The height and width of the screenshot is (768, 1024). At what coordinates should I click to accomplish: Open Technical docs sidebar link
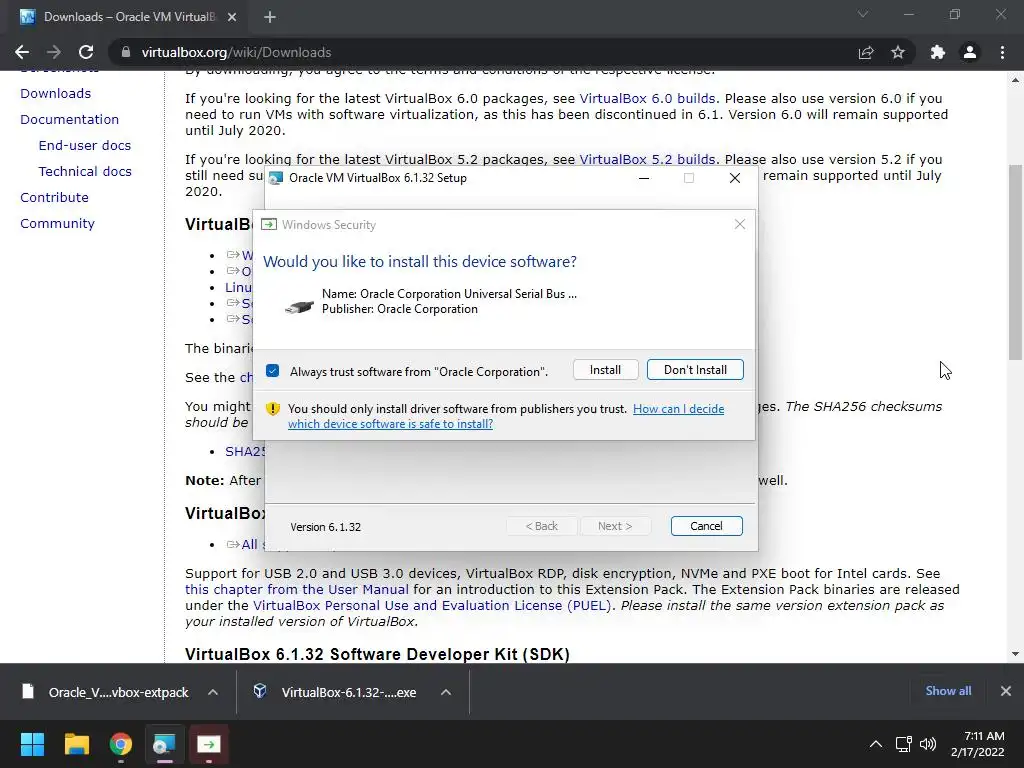[x=85, y=172]
